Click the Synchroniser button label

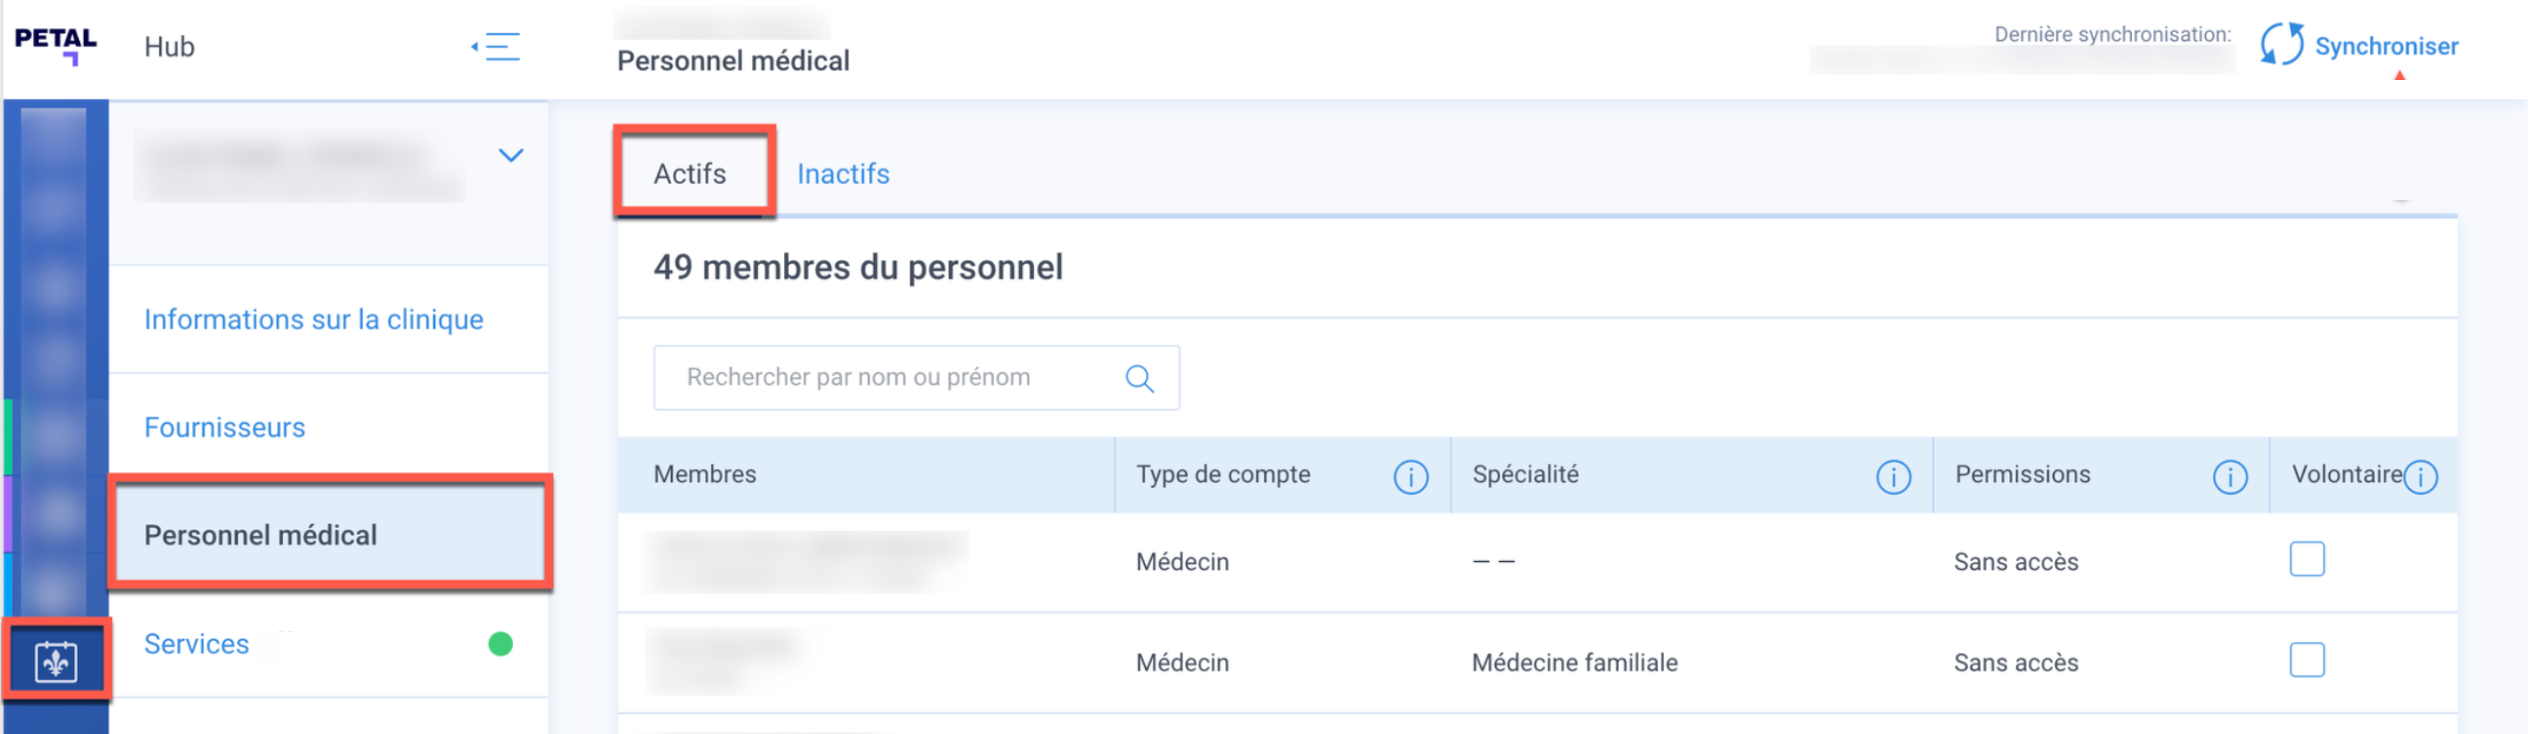pyautogui.click(x=2386, y=46)
